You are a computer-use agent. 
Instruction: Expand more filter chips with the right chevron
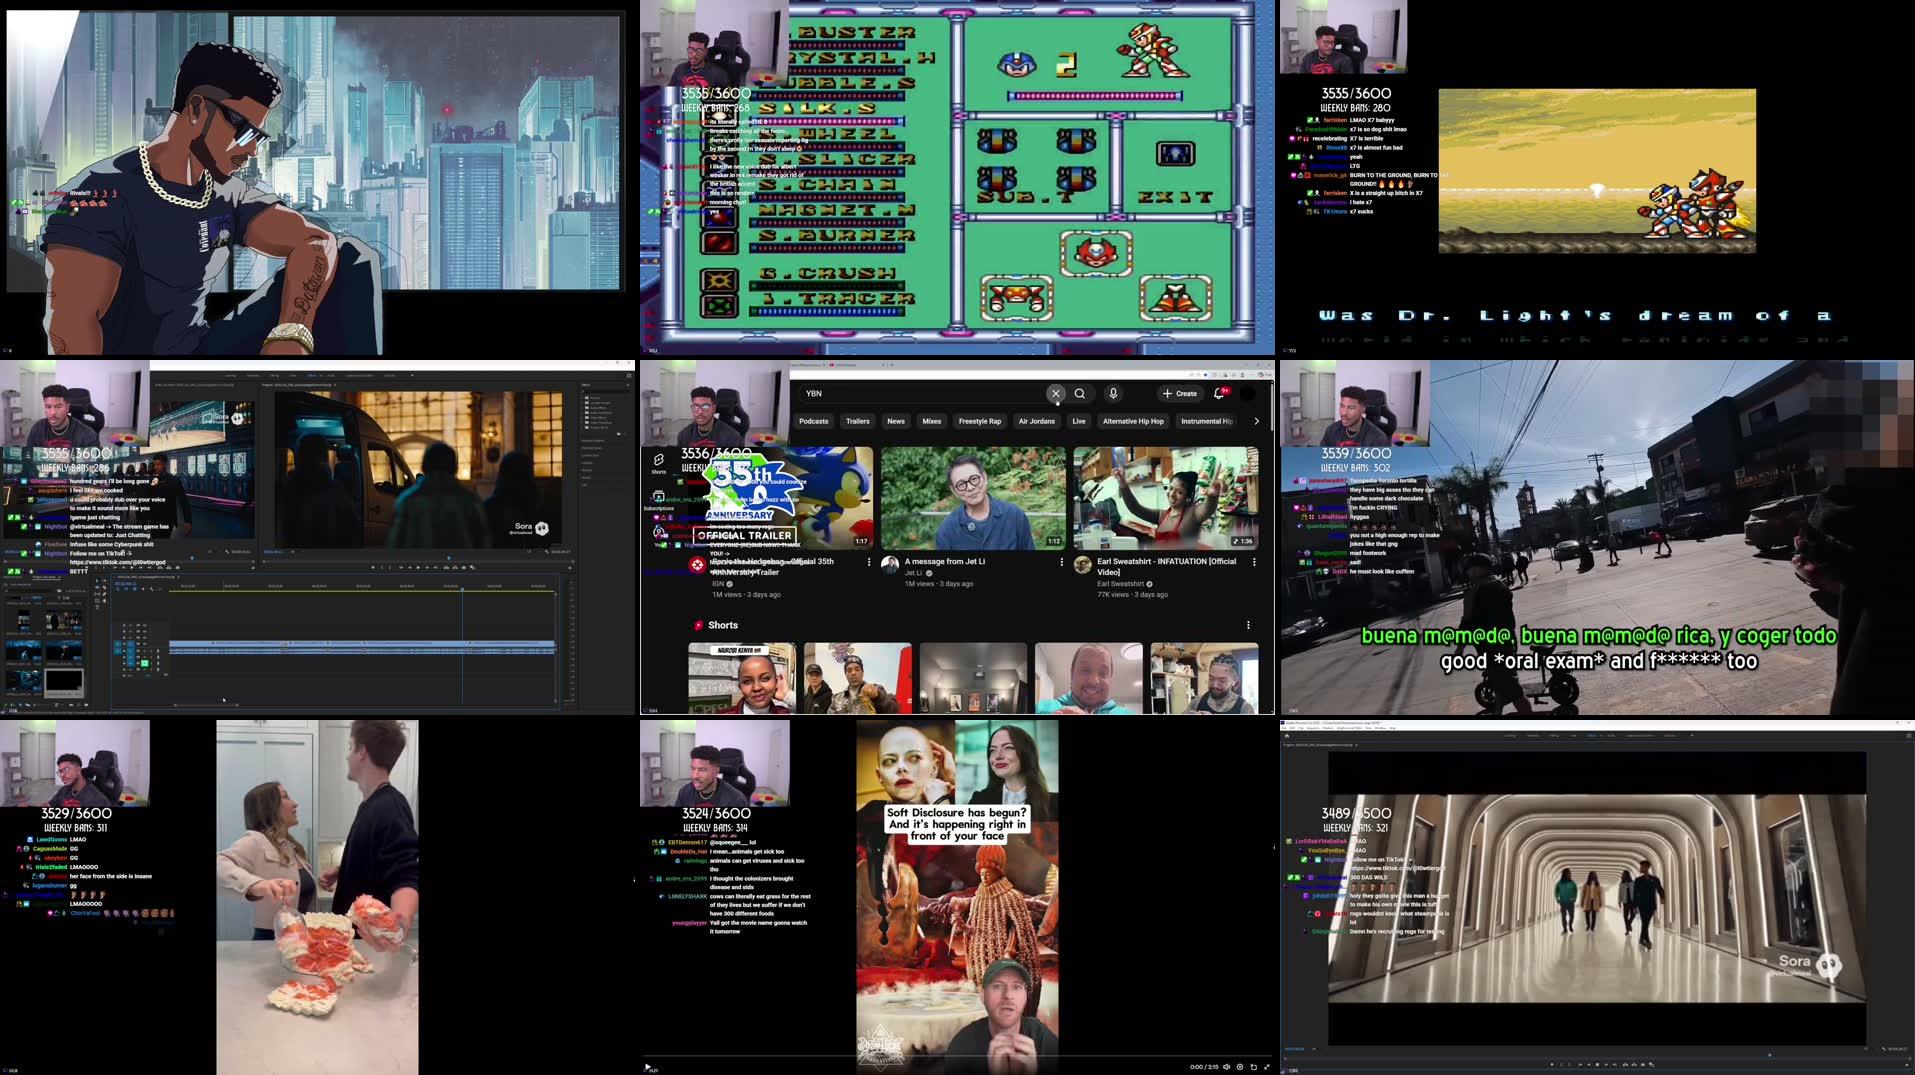pyautogui.click(x=1255, y=421)
